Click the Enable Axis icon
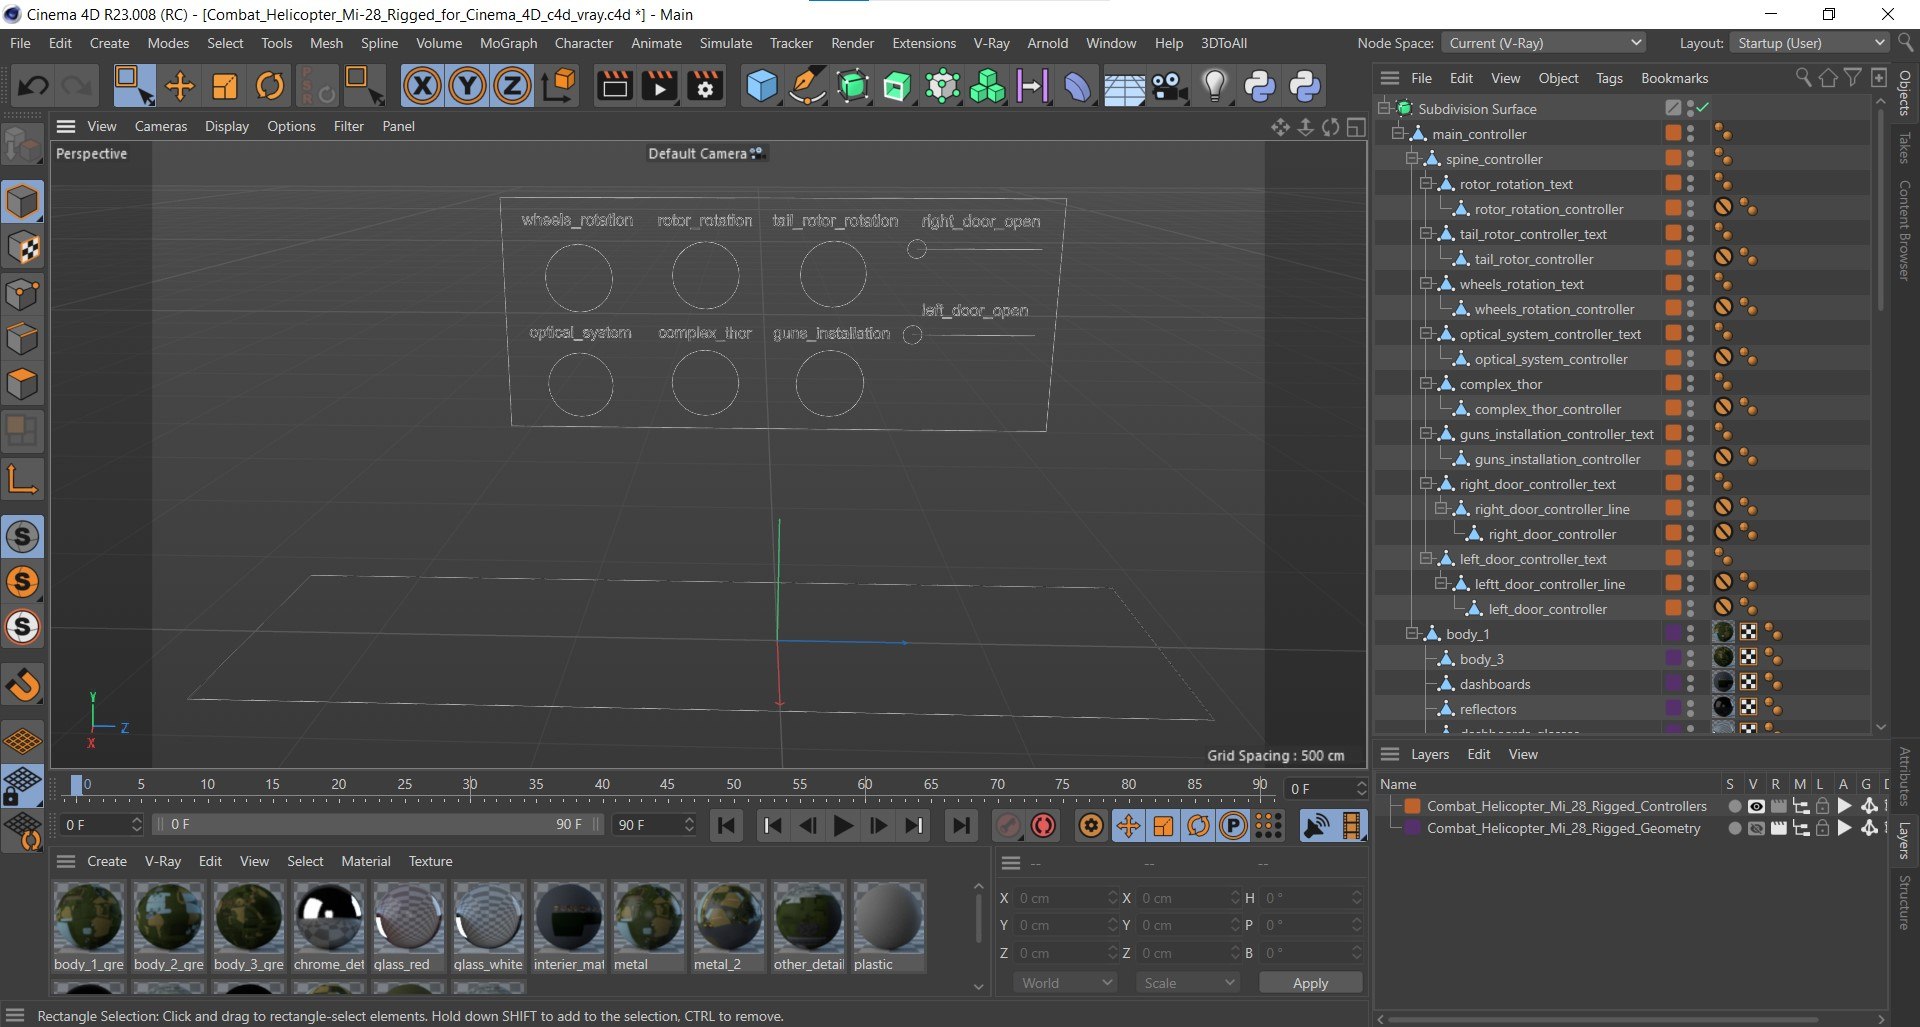The width and height of the screenshot is (1920, 1027). [22, 480]
